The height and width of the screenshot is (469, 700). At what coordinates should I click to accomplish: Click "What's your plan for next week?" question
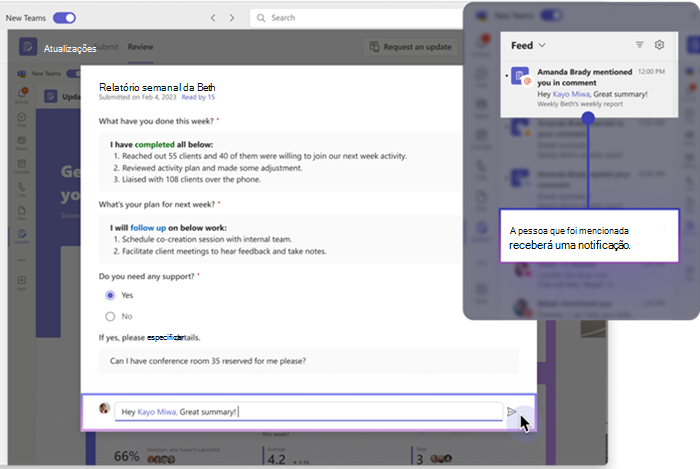157,204
